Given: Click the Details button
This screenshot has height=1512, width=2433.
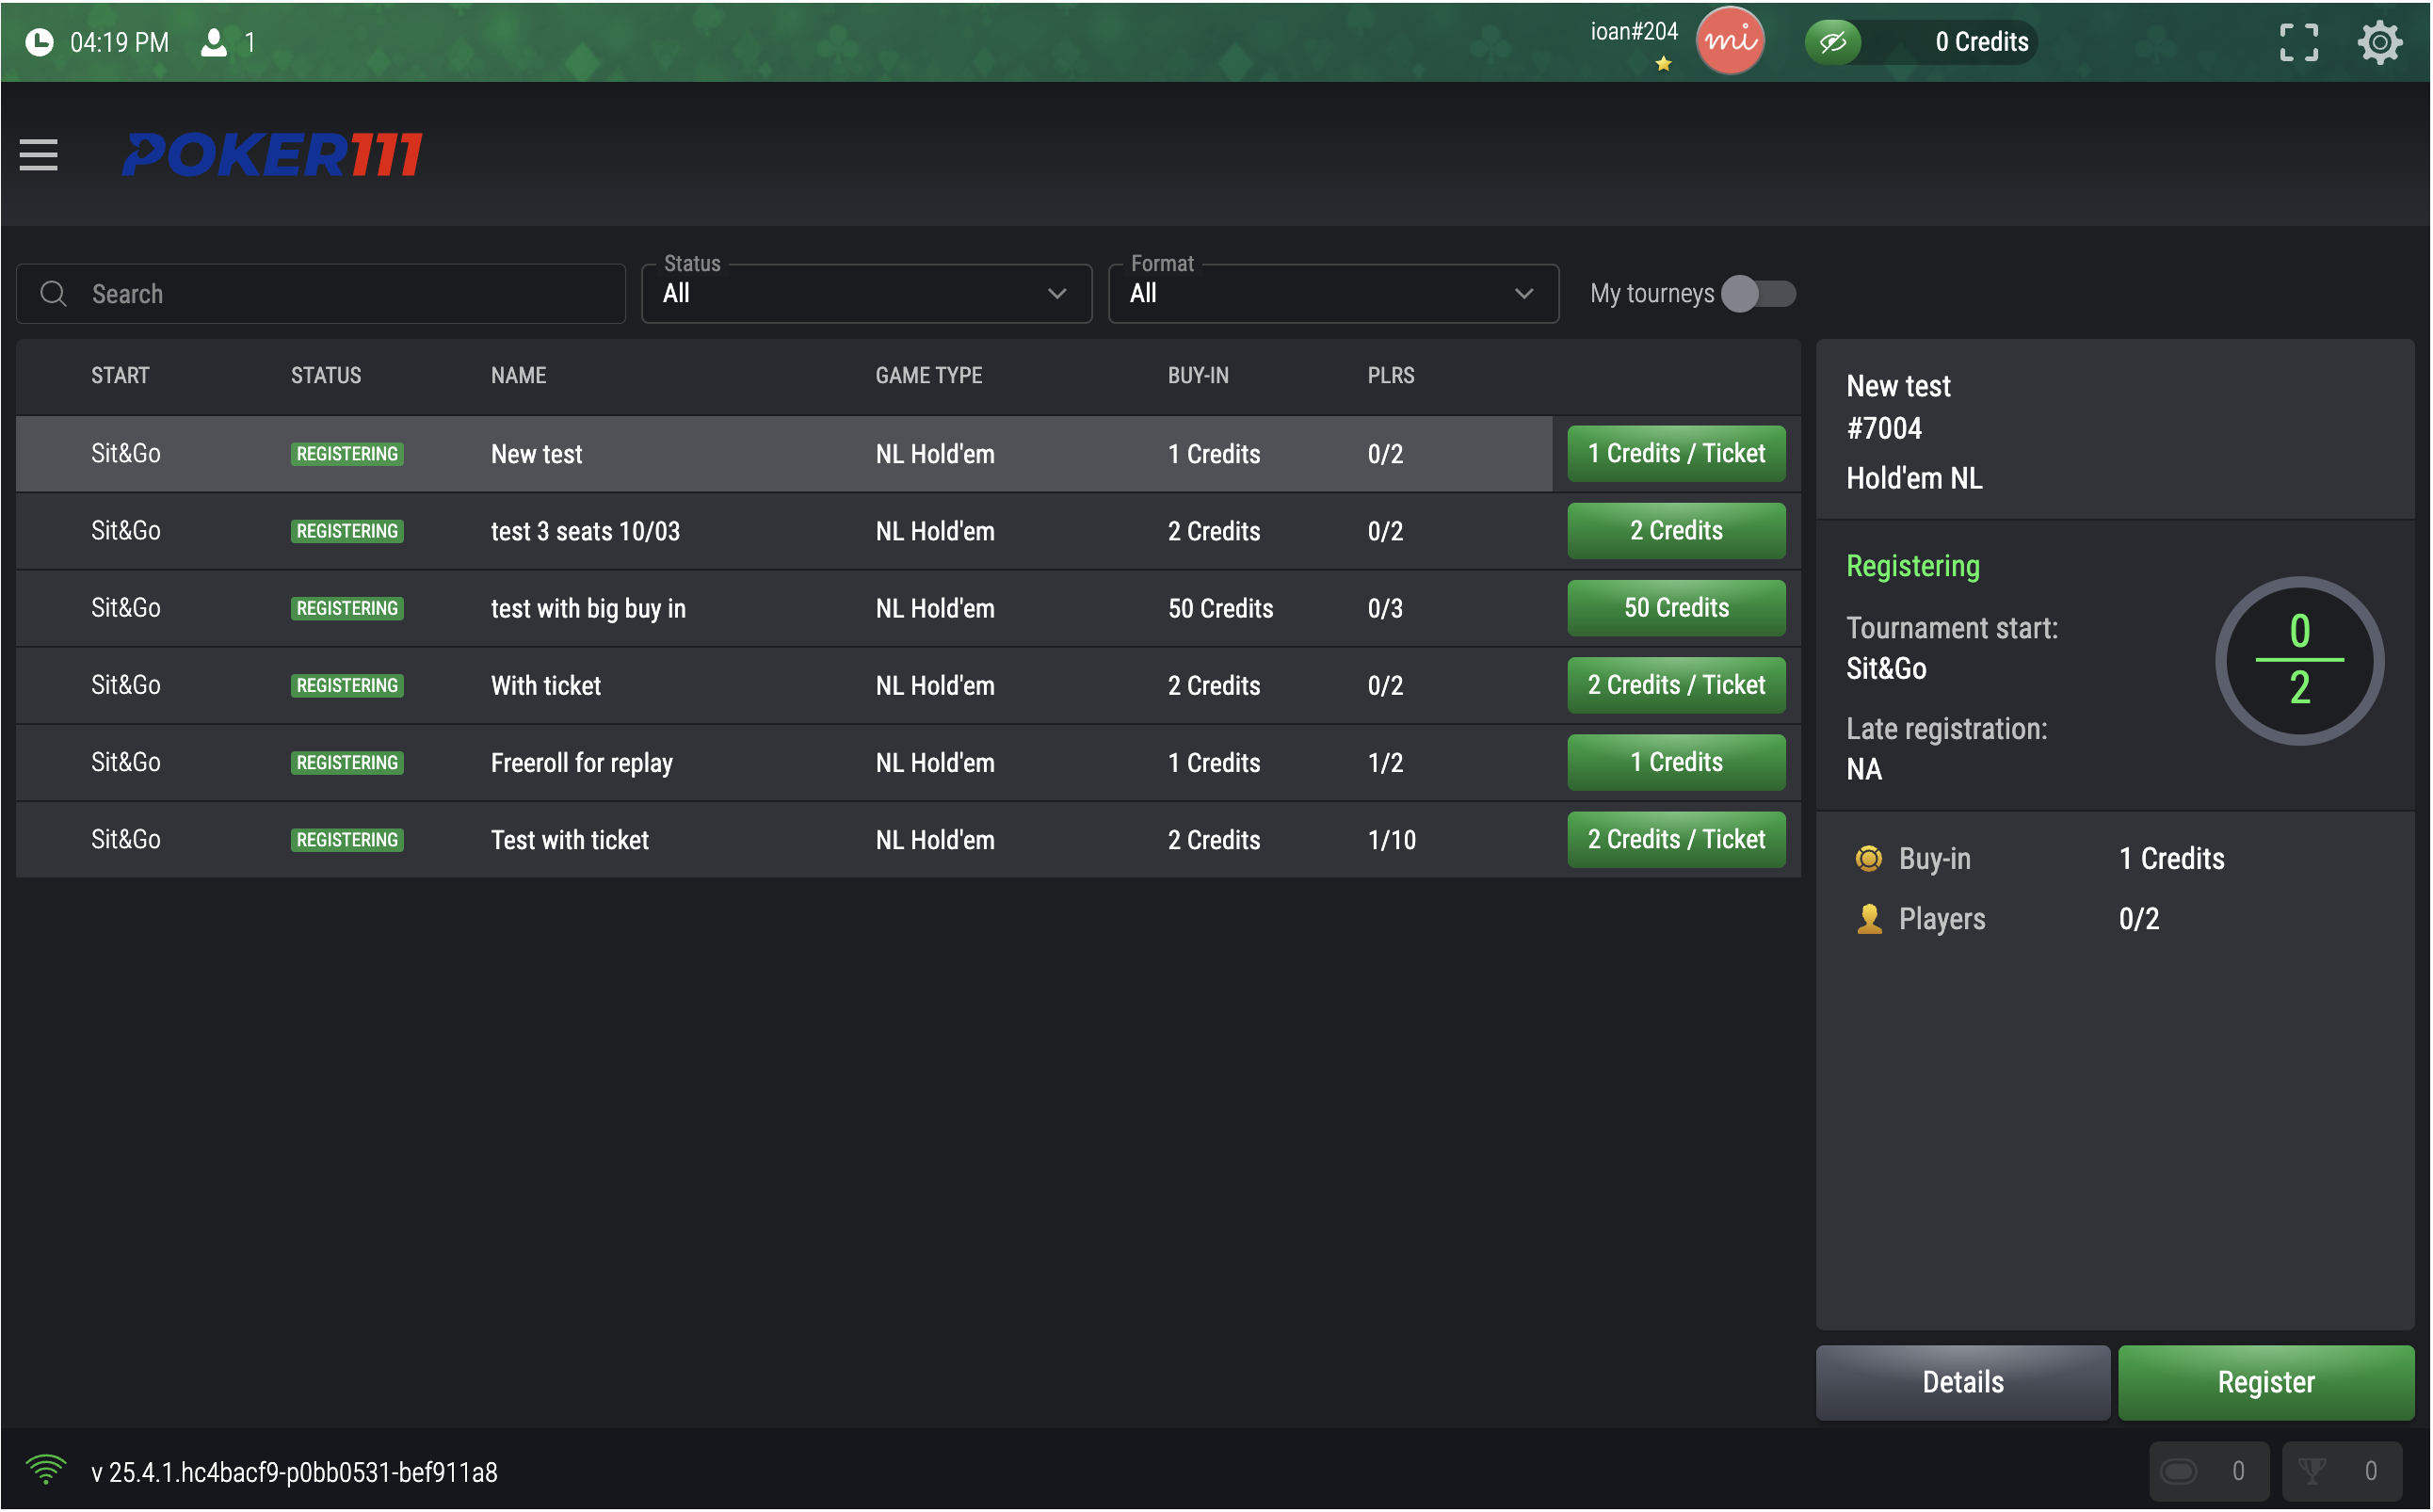Looking at the screenshot, I should click(1962, 1382).
